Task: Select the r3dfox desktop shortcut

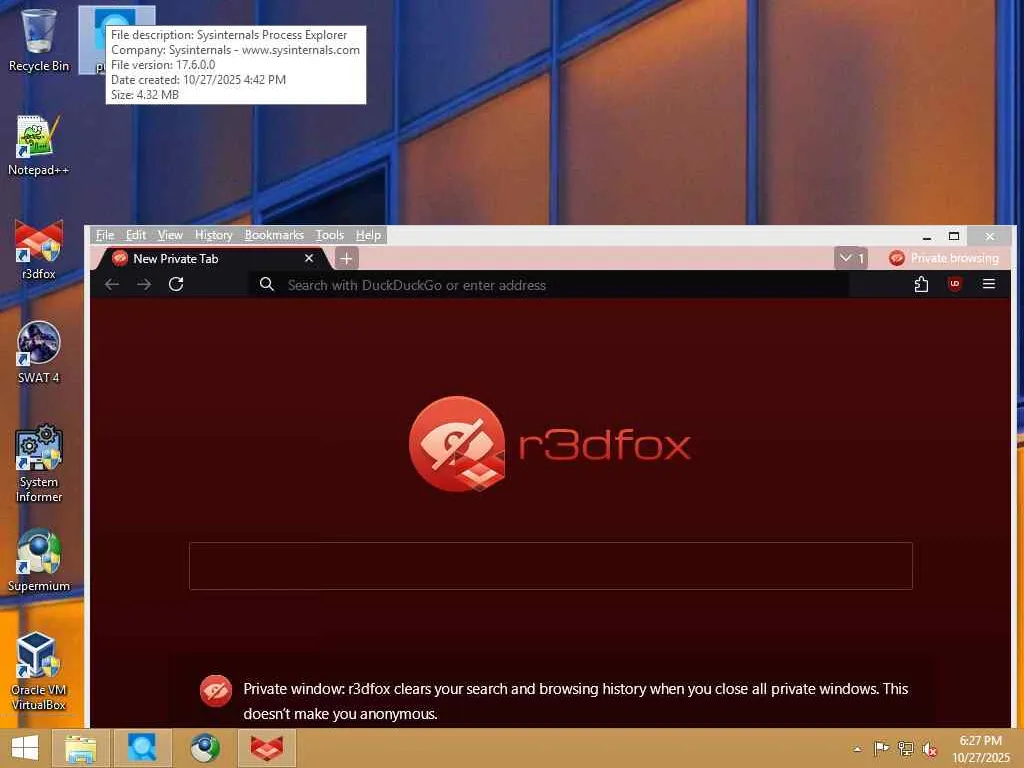Action: (39, 249)
